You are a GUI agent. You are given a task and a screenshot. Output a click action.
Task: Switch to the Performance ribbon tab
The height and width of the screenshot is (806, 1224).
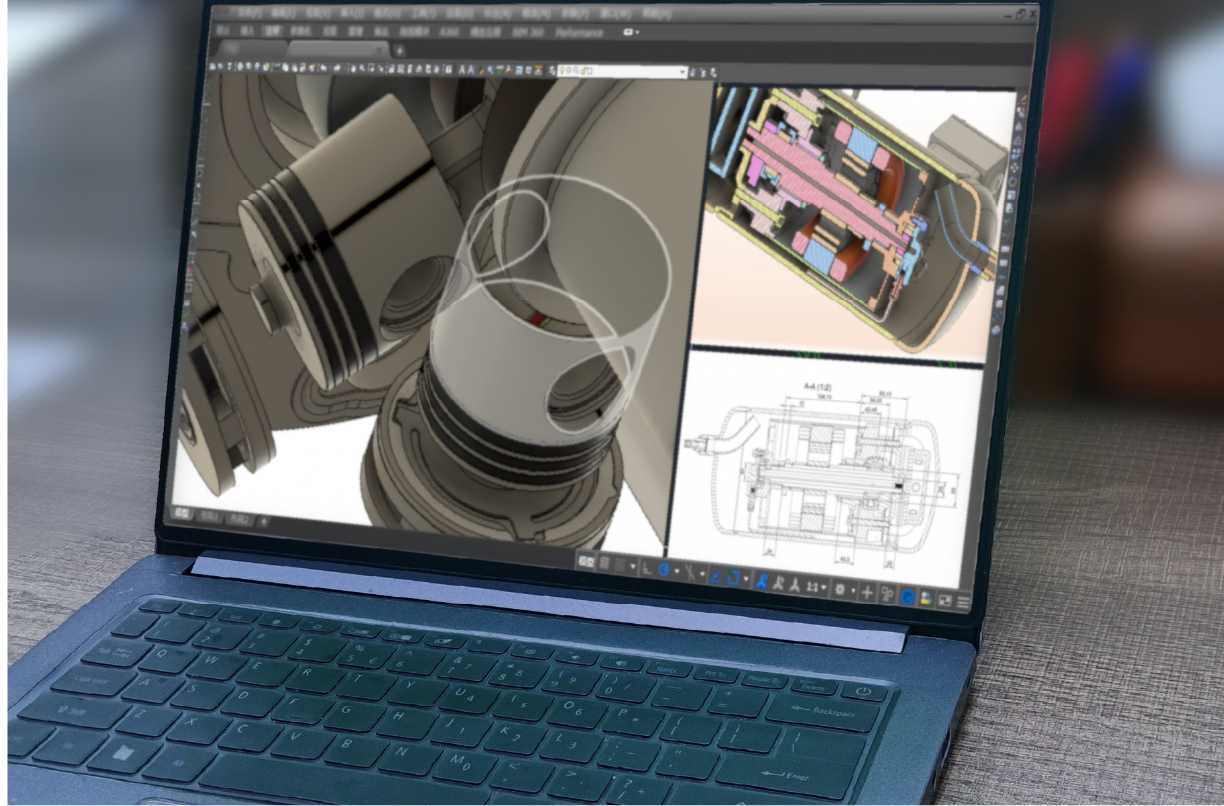(580, 32)
